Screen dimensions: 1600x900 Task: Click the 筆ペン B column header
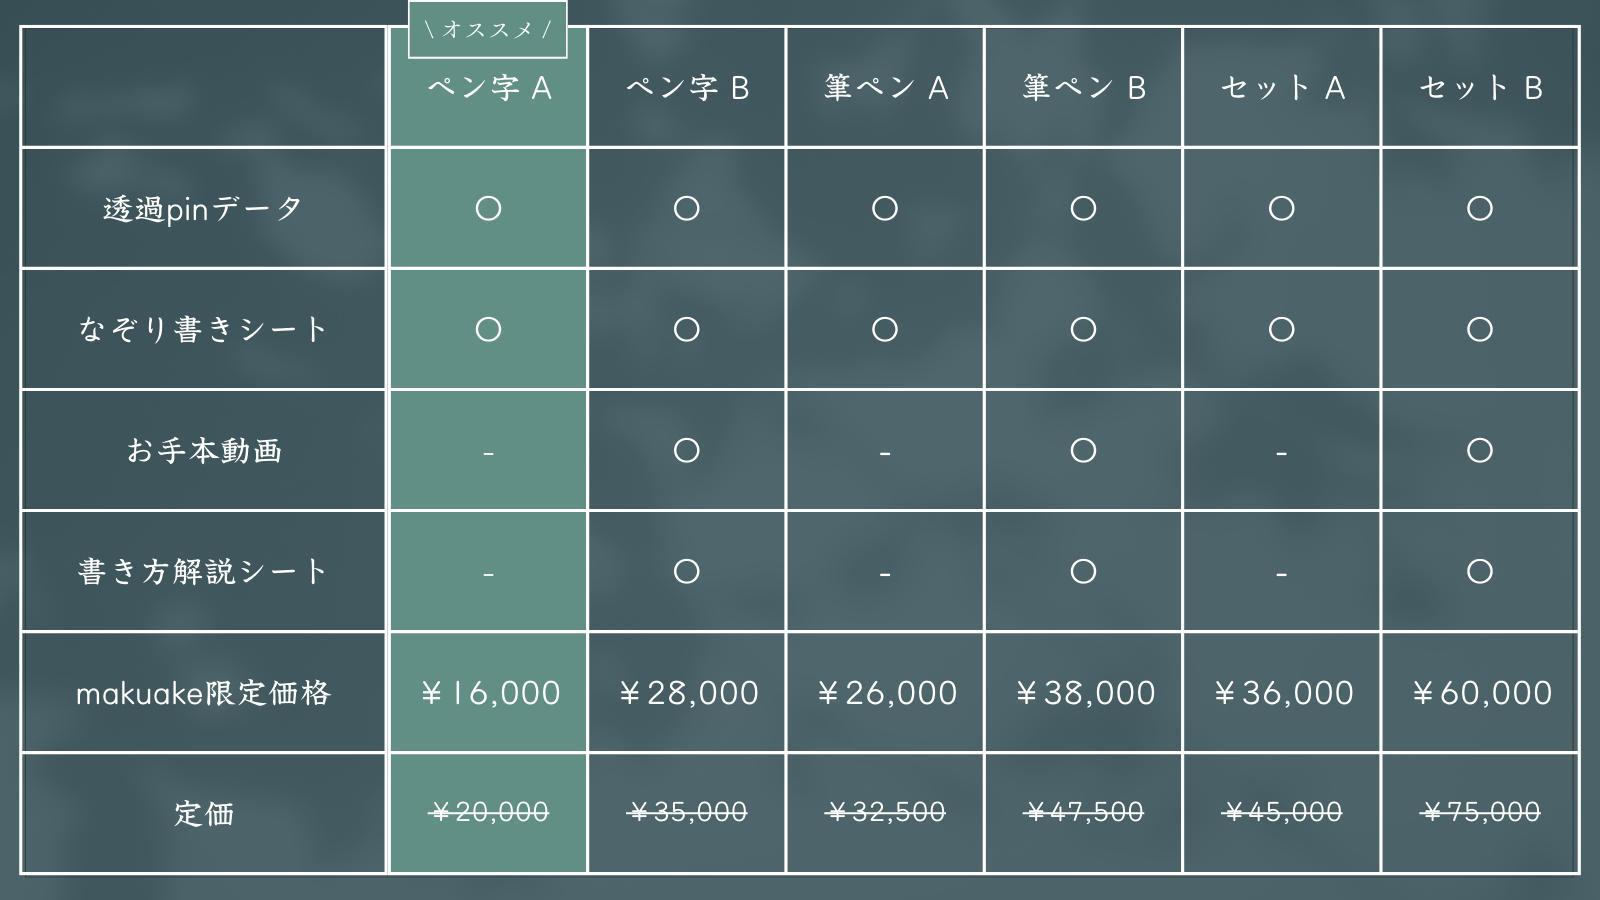tap(1084, 88)
